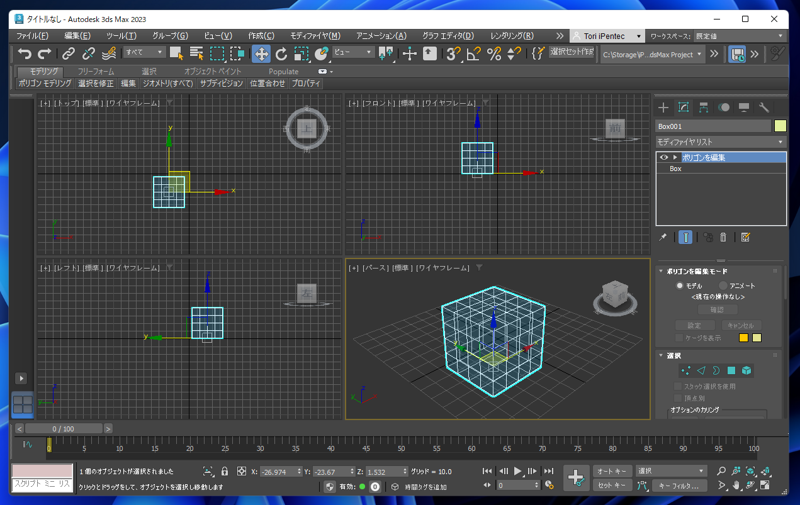Choose the rectangular selection region tool
Screen dimensions: 800x505
pyautogui.click(x=217, y=53)
